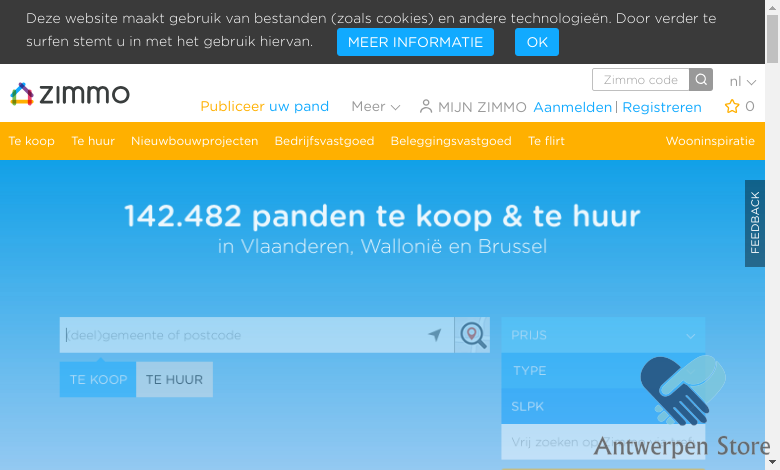Open the TYPE dropdown

point(603,371)
